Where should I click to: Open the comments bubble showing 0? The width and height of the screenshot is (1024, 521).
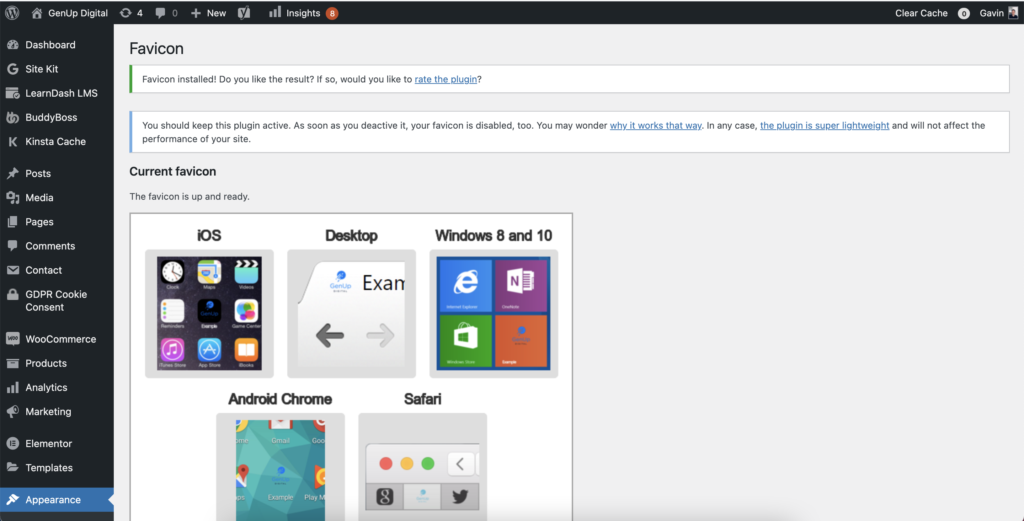tap(159, 13)
